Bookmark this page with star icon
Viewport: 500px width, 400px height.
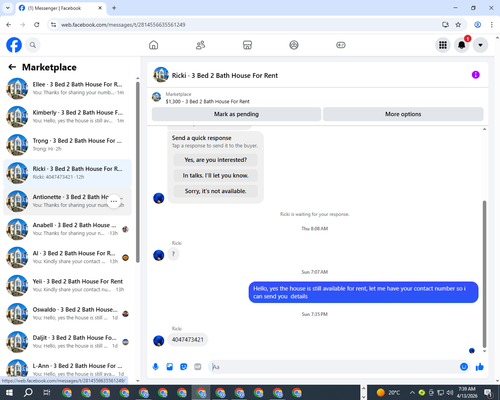[x=458, y=25]
